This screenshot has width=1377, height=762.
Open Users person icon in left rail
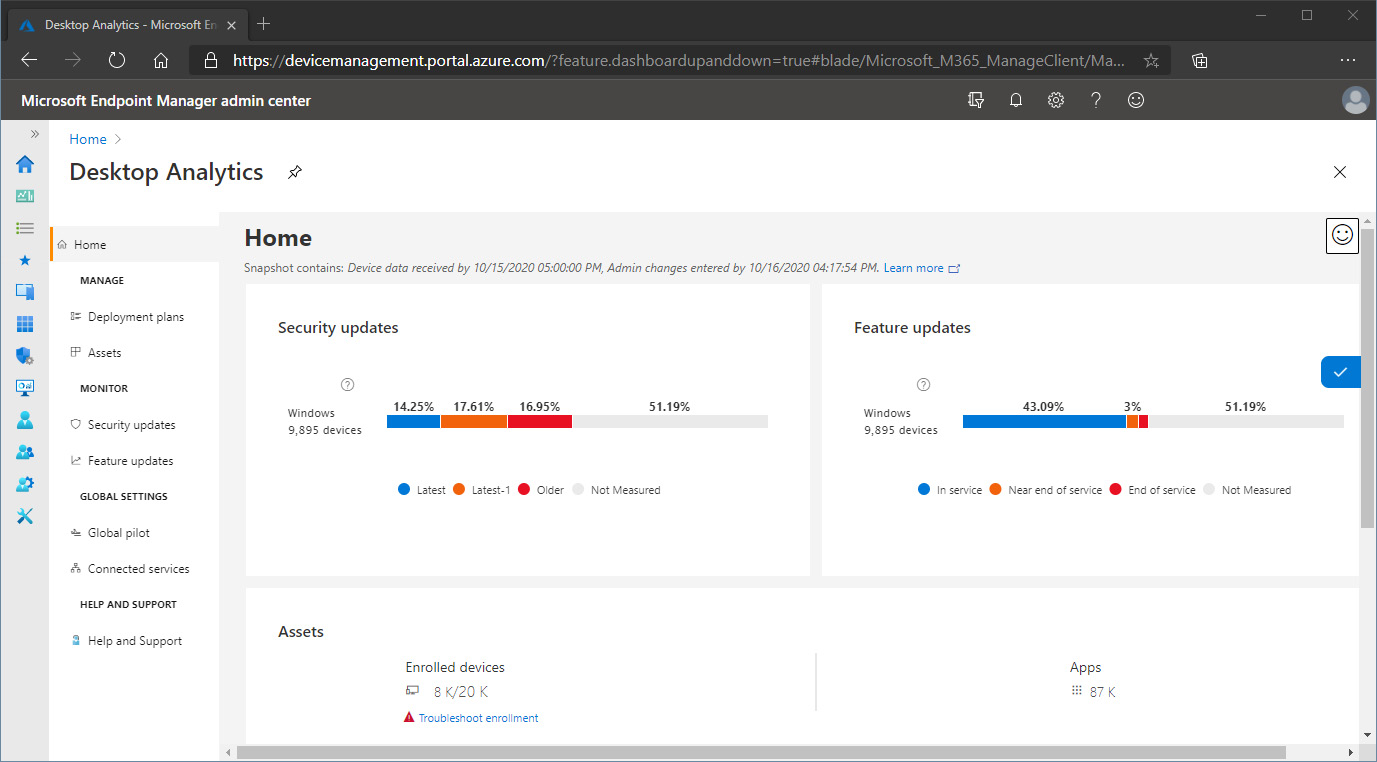click(25, 420)
